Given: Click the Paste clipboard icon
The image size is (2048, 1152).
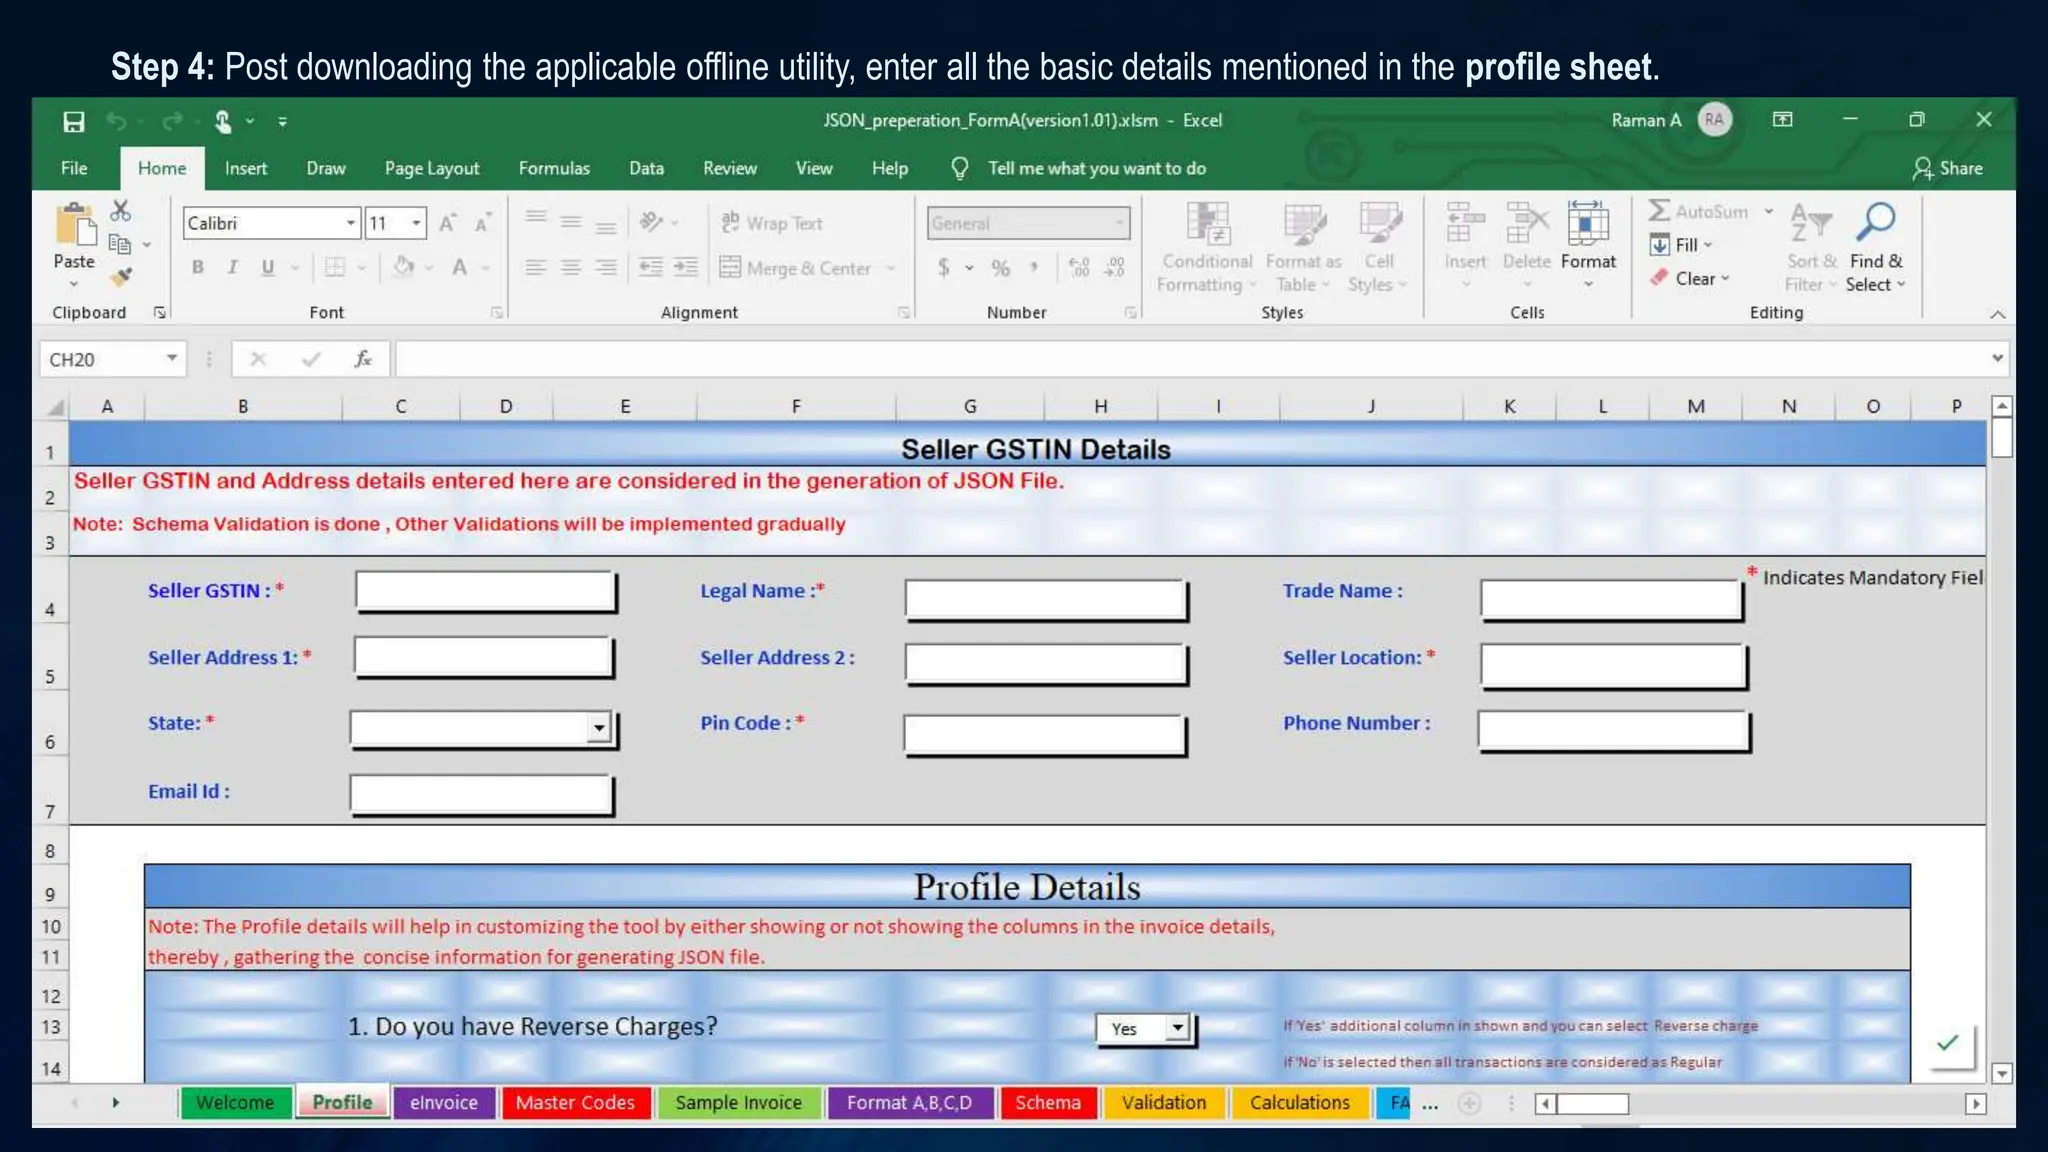Looking at the screenshot, I should point(74,225).
